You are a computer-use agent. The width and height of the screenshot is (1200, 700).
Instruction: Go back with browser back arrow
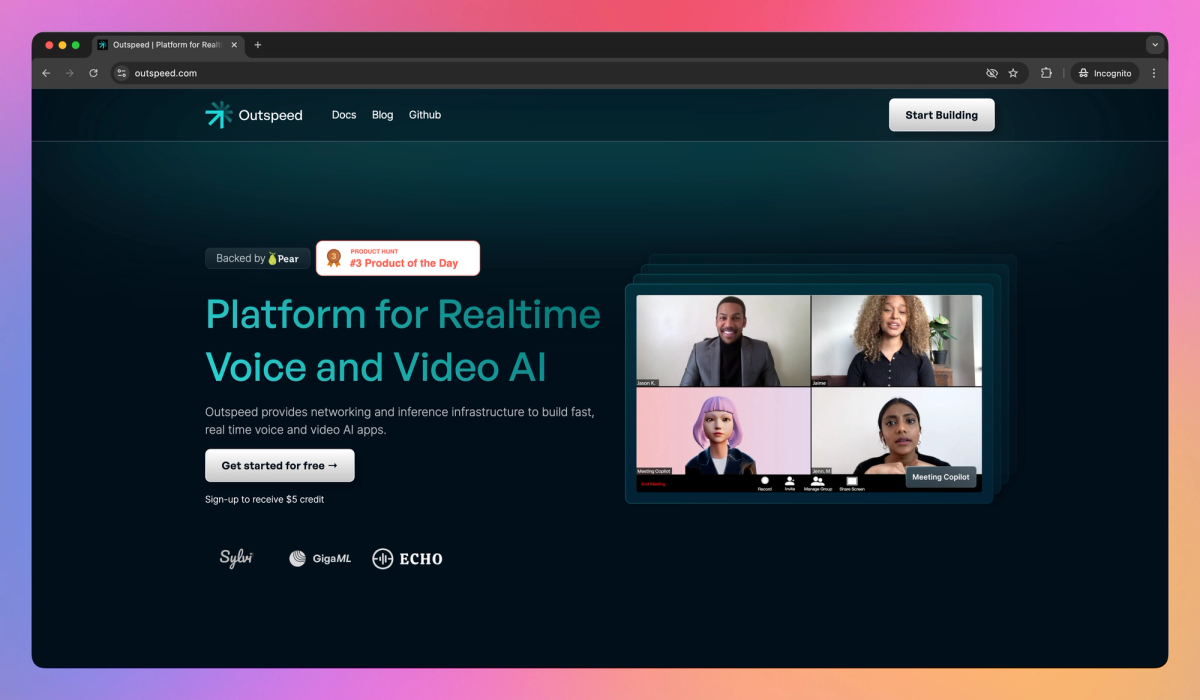click(46, 73)
